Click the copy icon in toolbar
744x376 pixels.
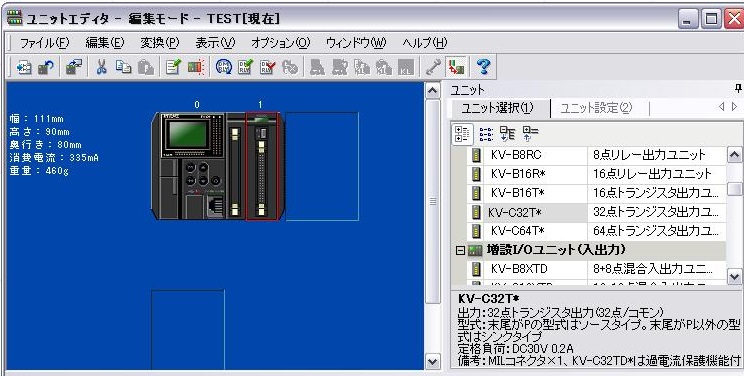(123, 67)
